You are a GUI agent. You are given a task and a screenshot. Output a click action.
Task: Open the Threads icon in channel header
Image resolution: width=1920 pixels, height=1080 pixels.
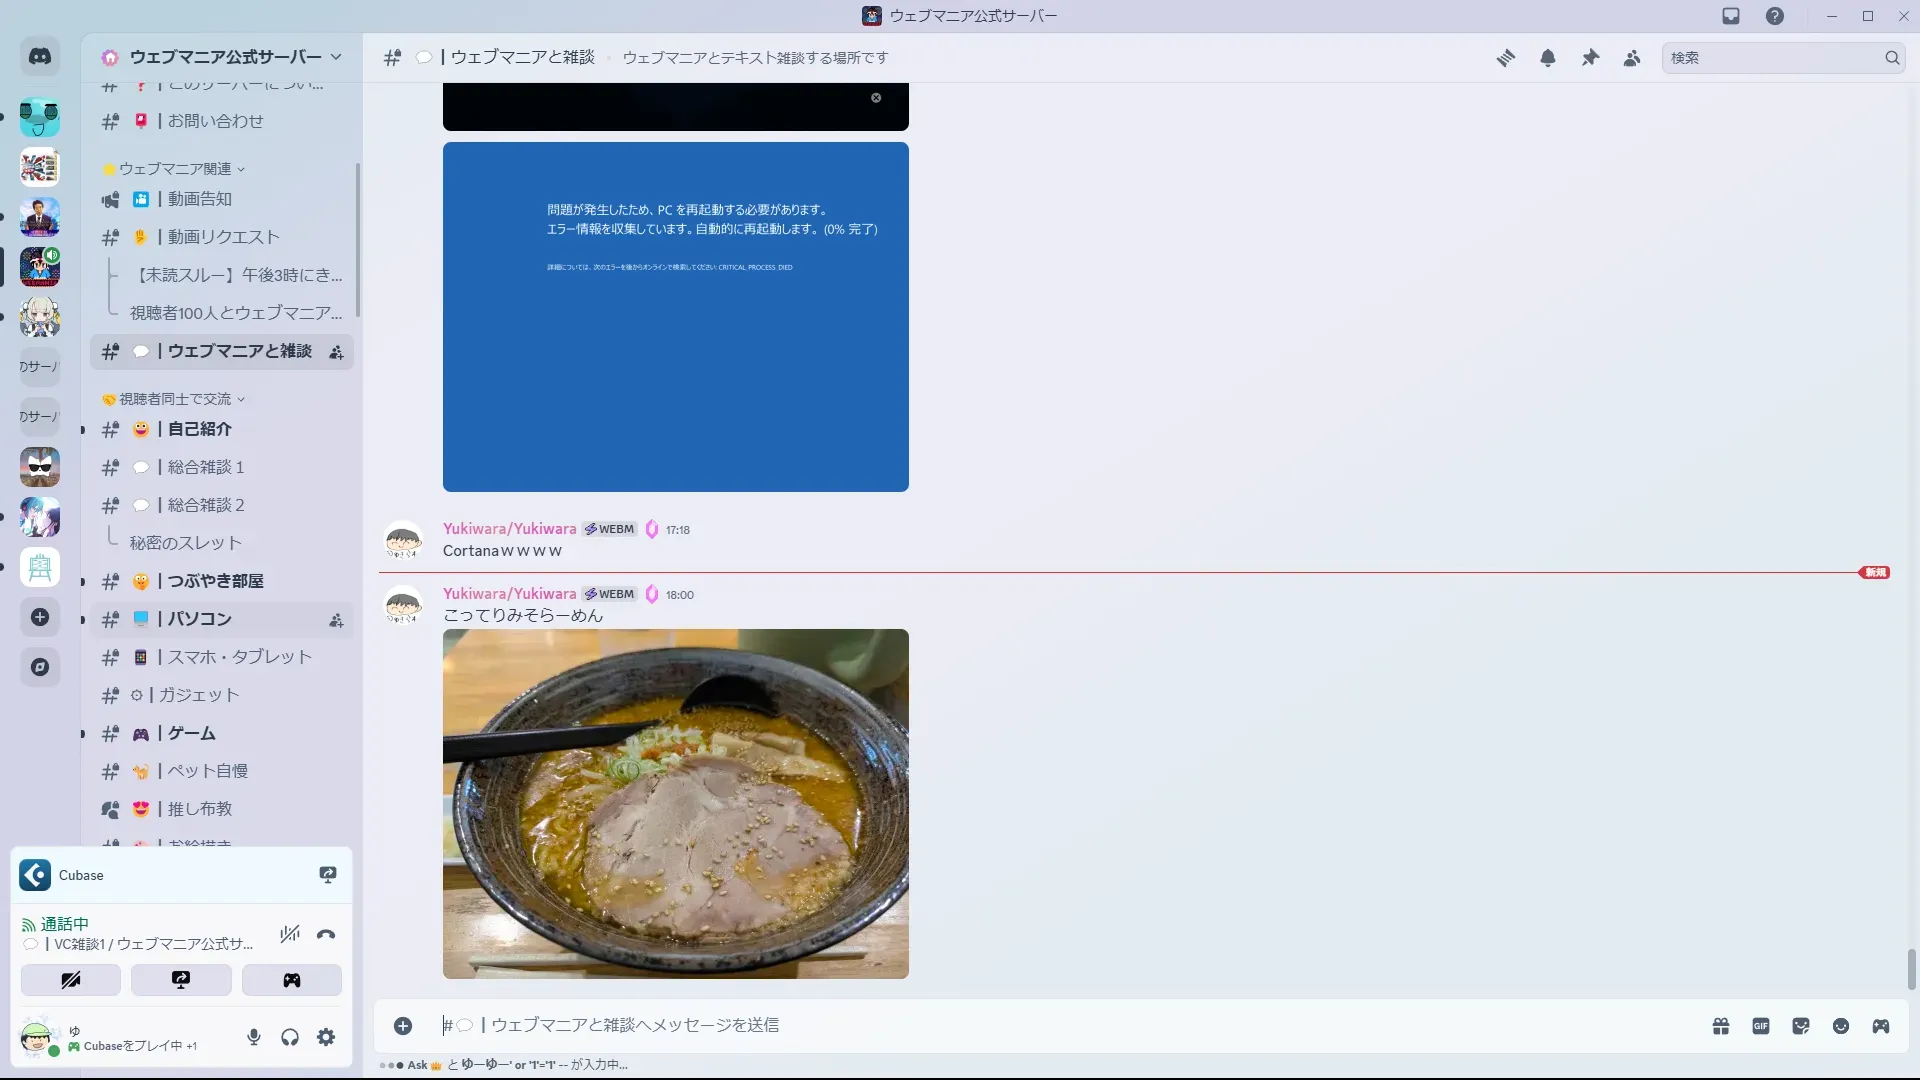1505,58
